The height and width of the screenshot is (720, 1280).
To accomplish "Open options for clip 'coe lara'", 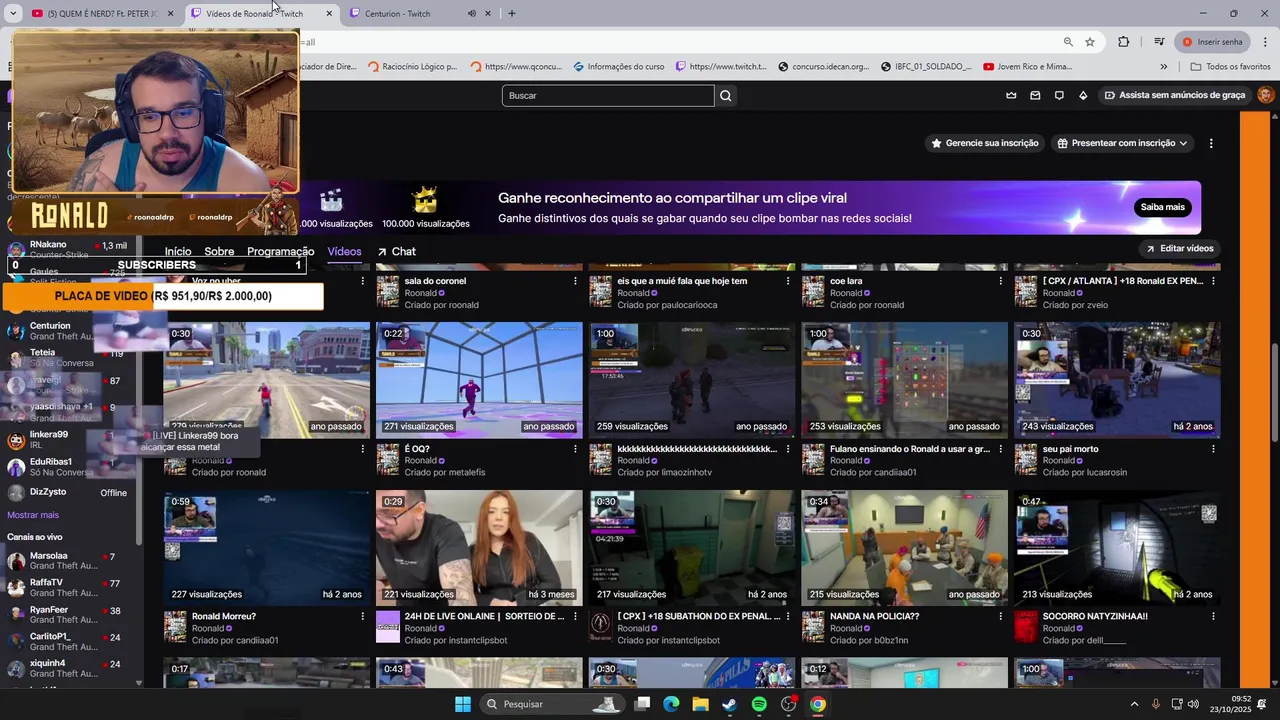I will pyautogui.click(x=1000, y=281).
